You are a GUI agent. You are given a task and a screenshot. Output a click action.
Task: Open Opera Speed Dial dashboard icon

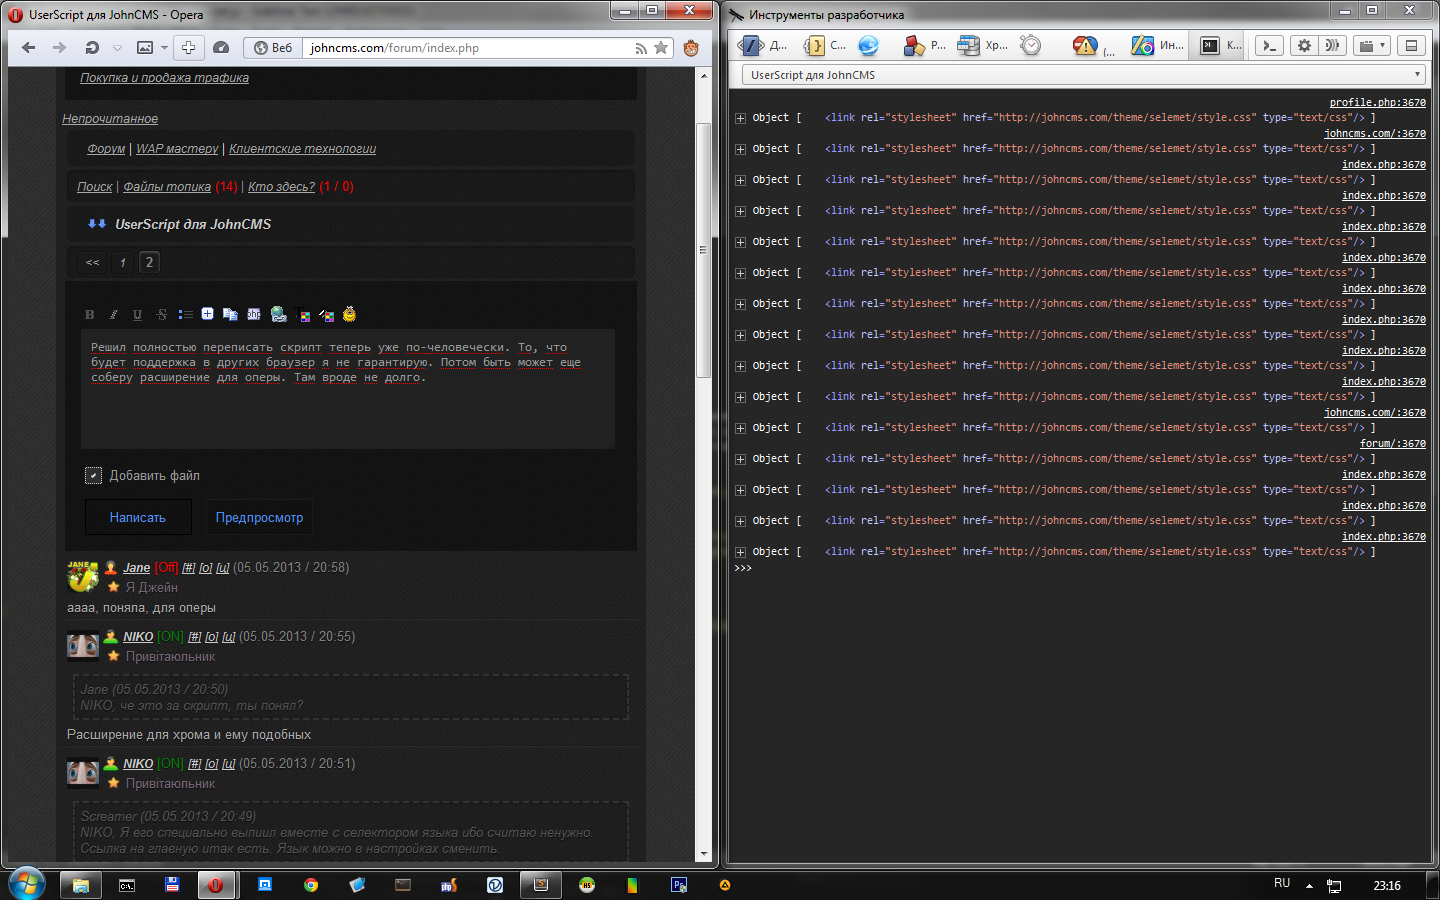(x=221, y=47)
